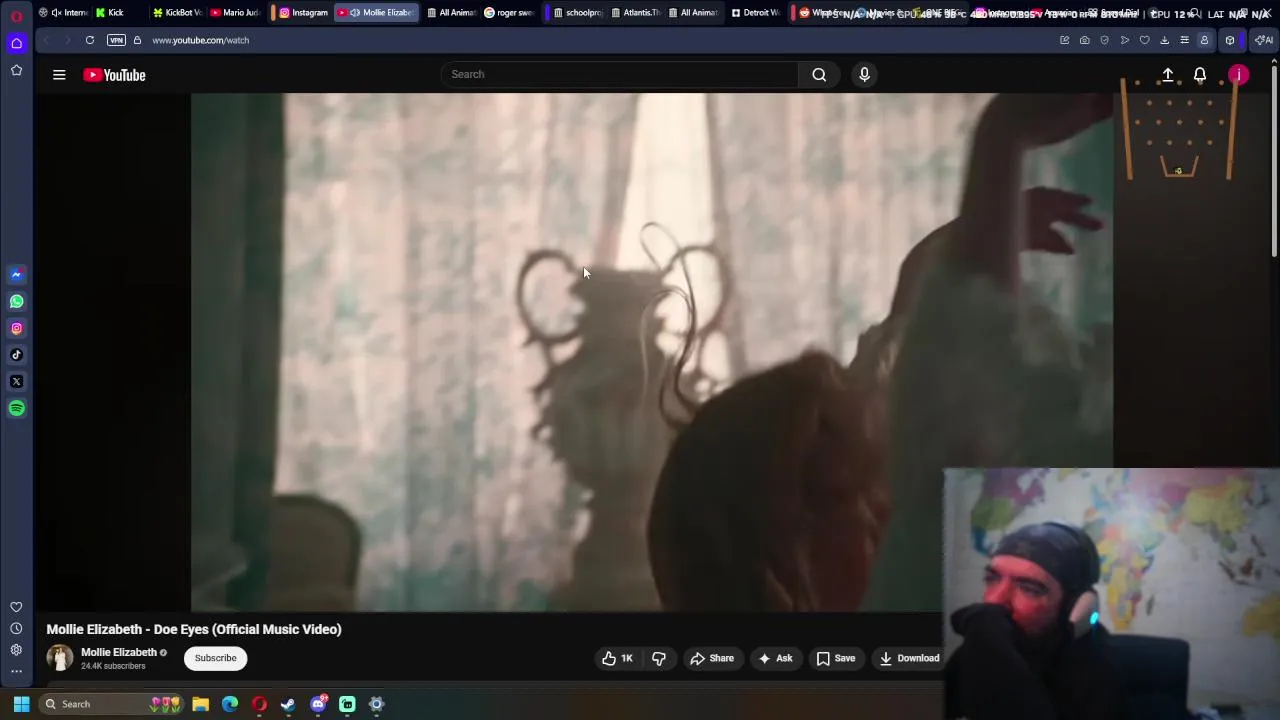Download the video
Screen dimensions: 1280x720
(909, 658)
